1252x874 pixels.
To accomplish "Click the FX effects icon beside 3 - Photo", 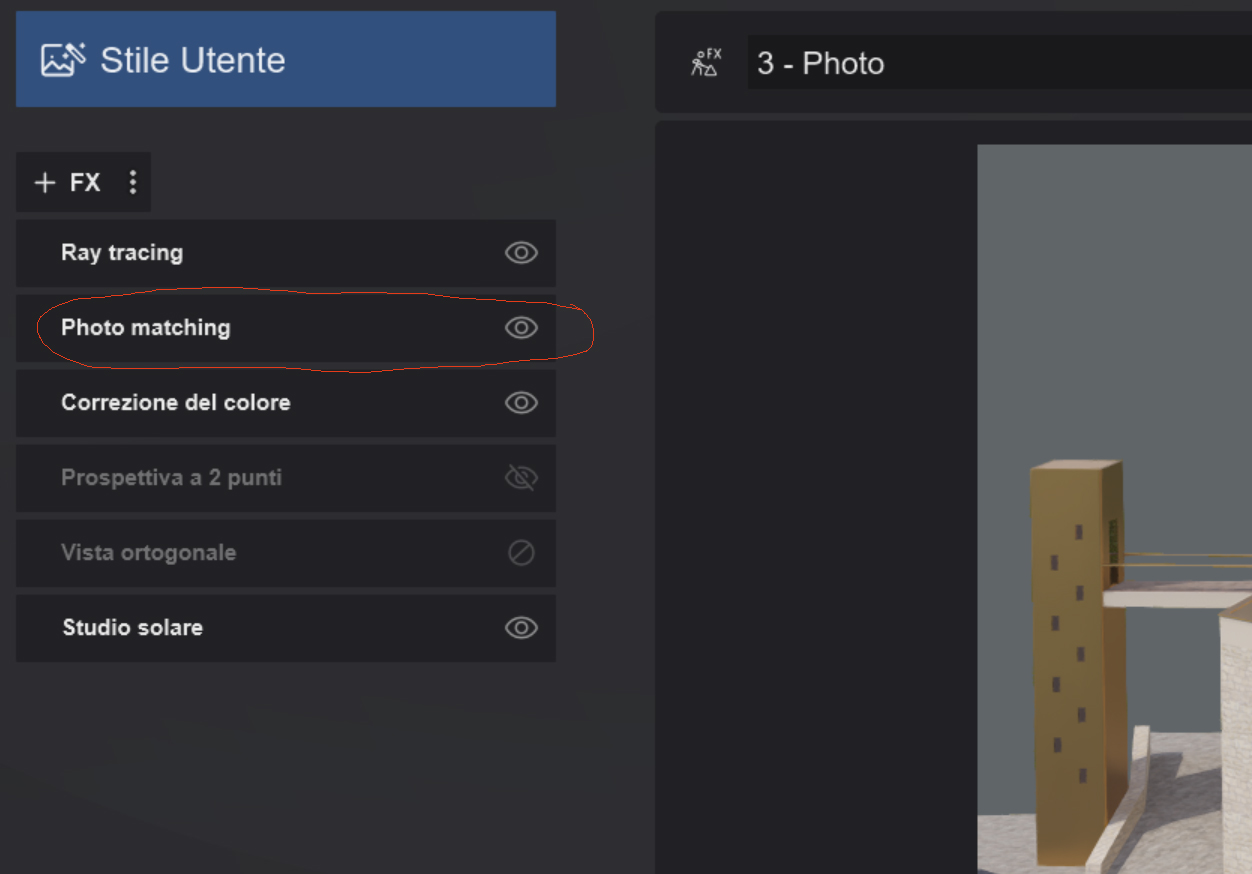I will click(706, 63).
